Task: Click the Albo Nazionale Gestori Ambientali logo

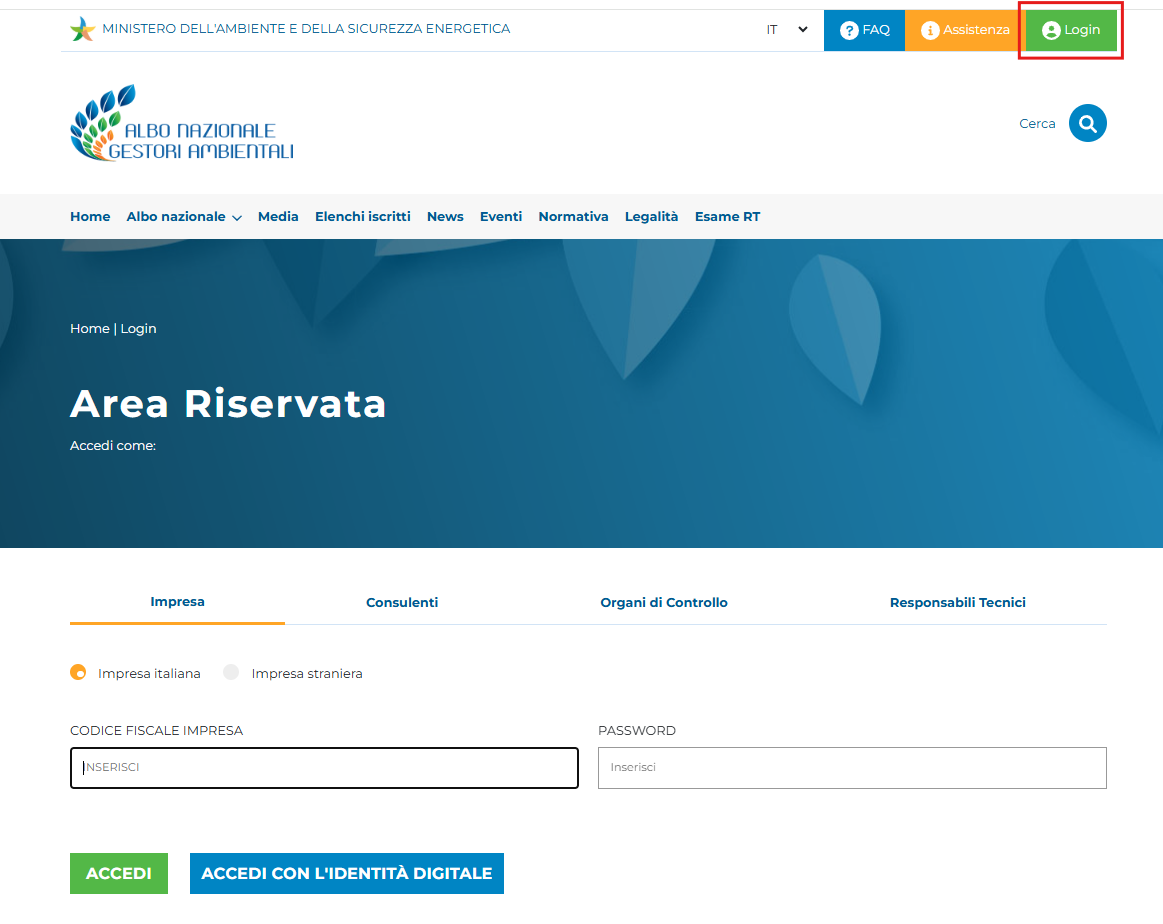Action: click(182, 124)
